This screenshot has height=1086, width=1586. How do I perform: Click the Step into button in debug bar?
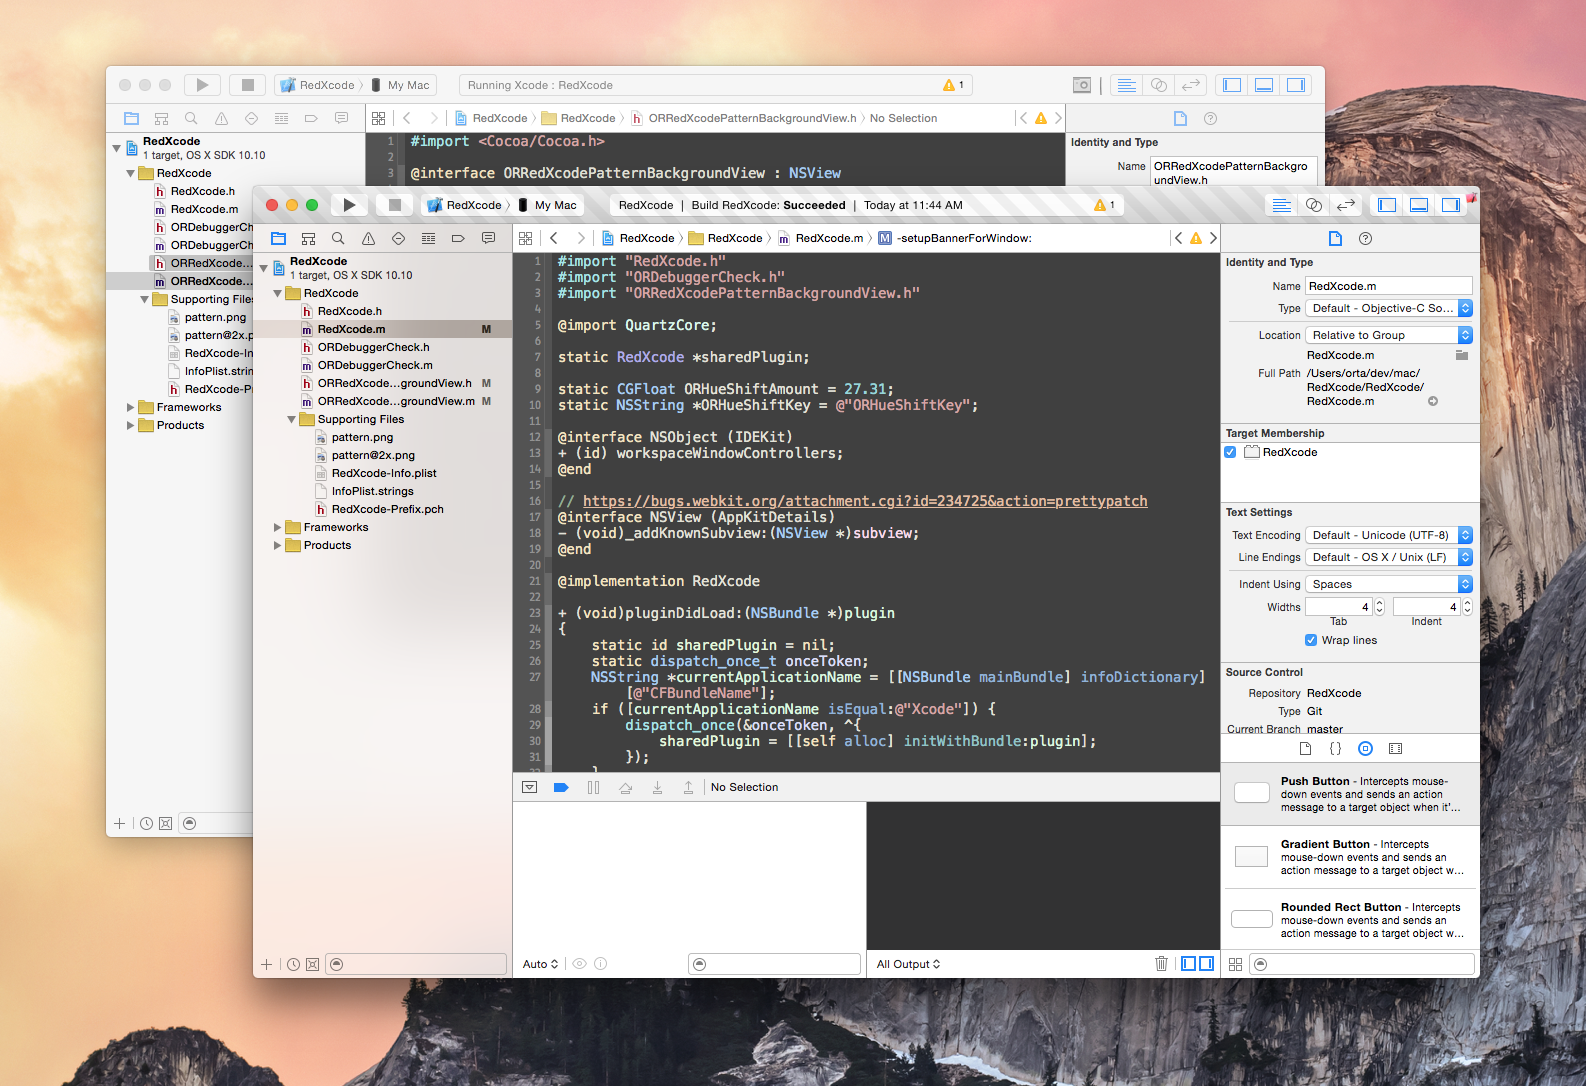pos(657,787)
